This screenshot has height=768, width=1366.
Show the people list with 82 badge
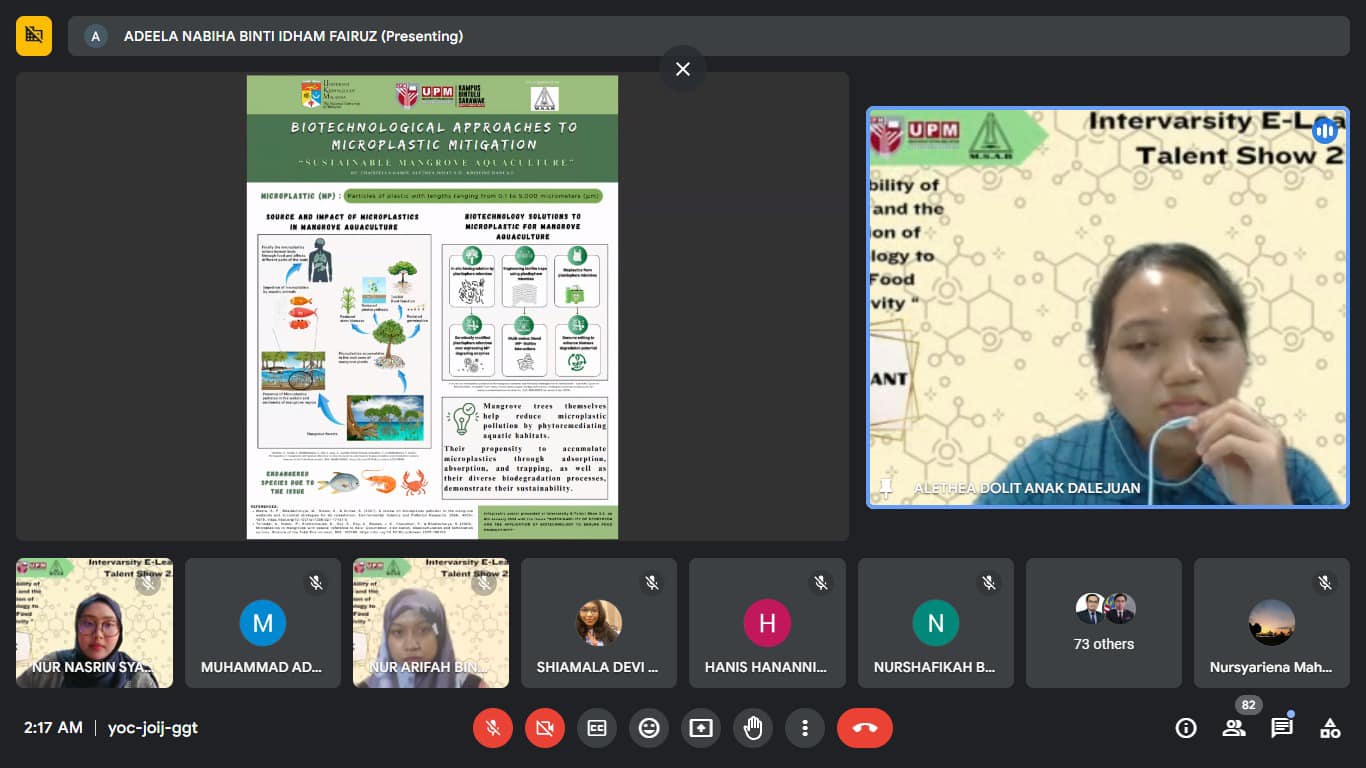pyautogui.click(x=1234, y=728)
